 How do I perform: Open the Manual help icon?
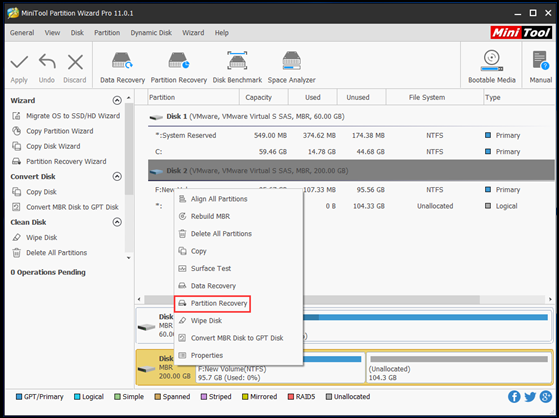[540, 67]
